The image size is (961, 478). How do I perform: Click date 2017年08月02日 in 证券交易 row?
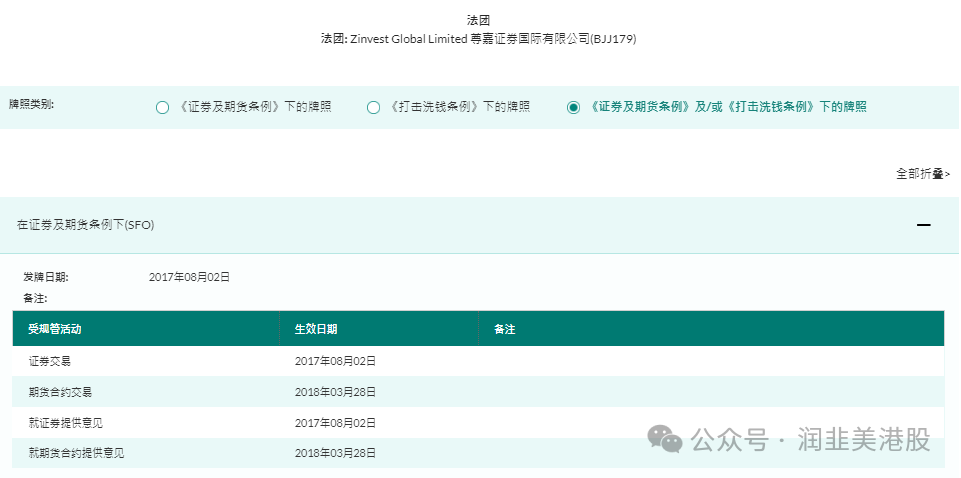click(x=335, y=361)
